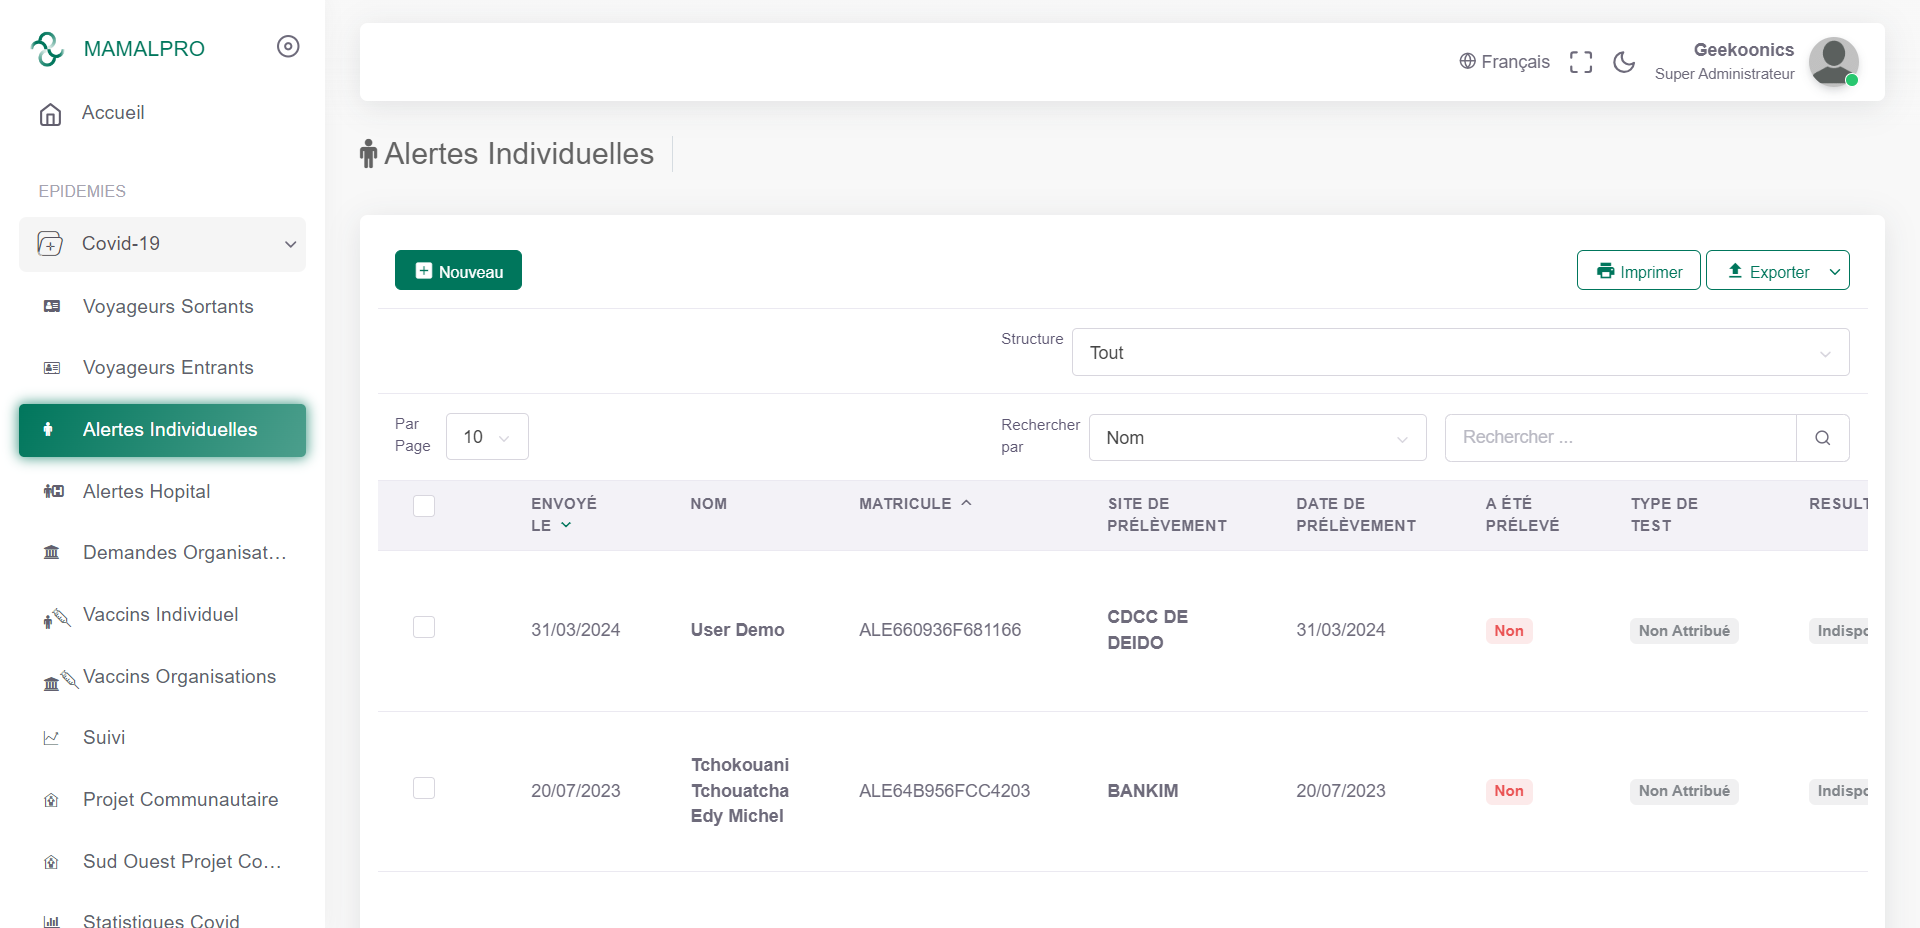Click the Accueil home icon
The height and width of the screenshot is (928, 1920).
(x=50, y=114)
